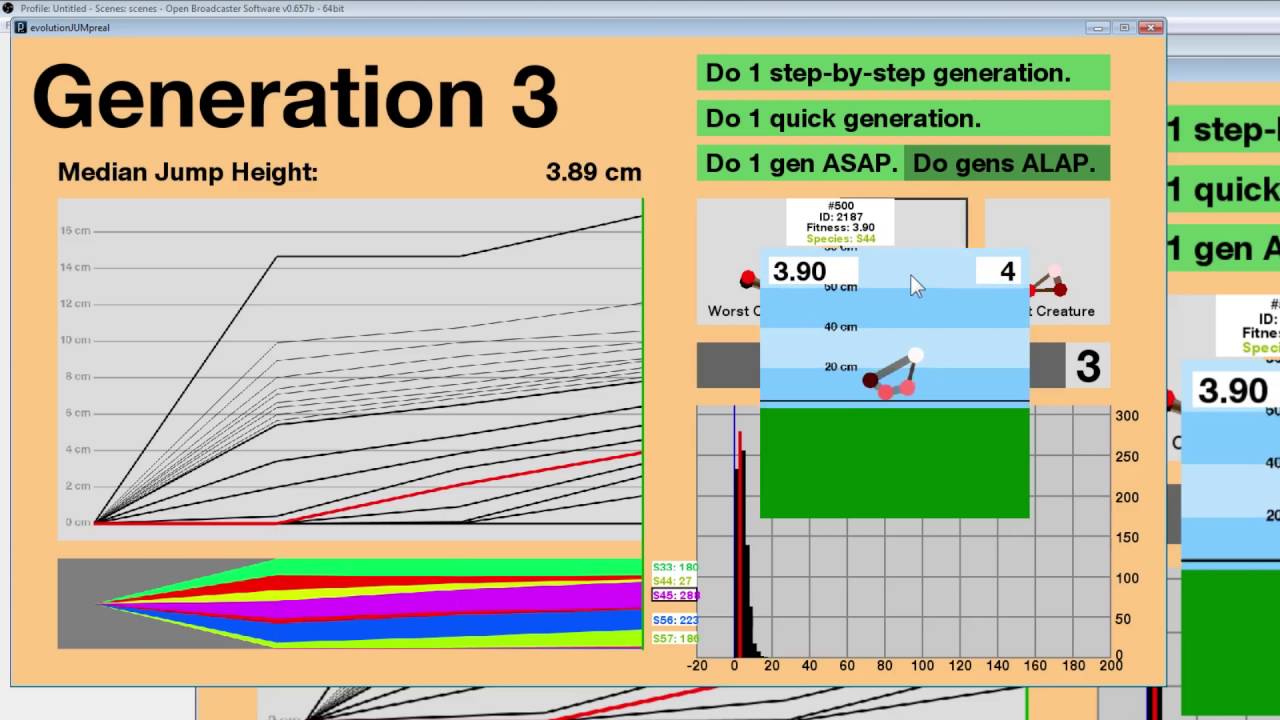Click 'Do 1 step-by-step generation.' button

[x=903, y=73]
